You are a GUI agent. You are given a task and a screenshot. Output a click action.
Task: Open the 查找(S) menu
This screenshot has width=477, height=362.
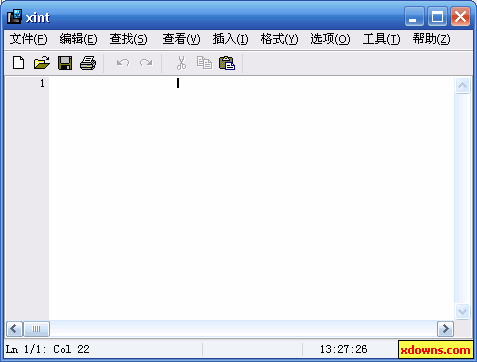point(128,39)
